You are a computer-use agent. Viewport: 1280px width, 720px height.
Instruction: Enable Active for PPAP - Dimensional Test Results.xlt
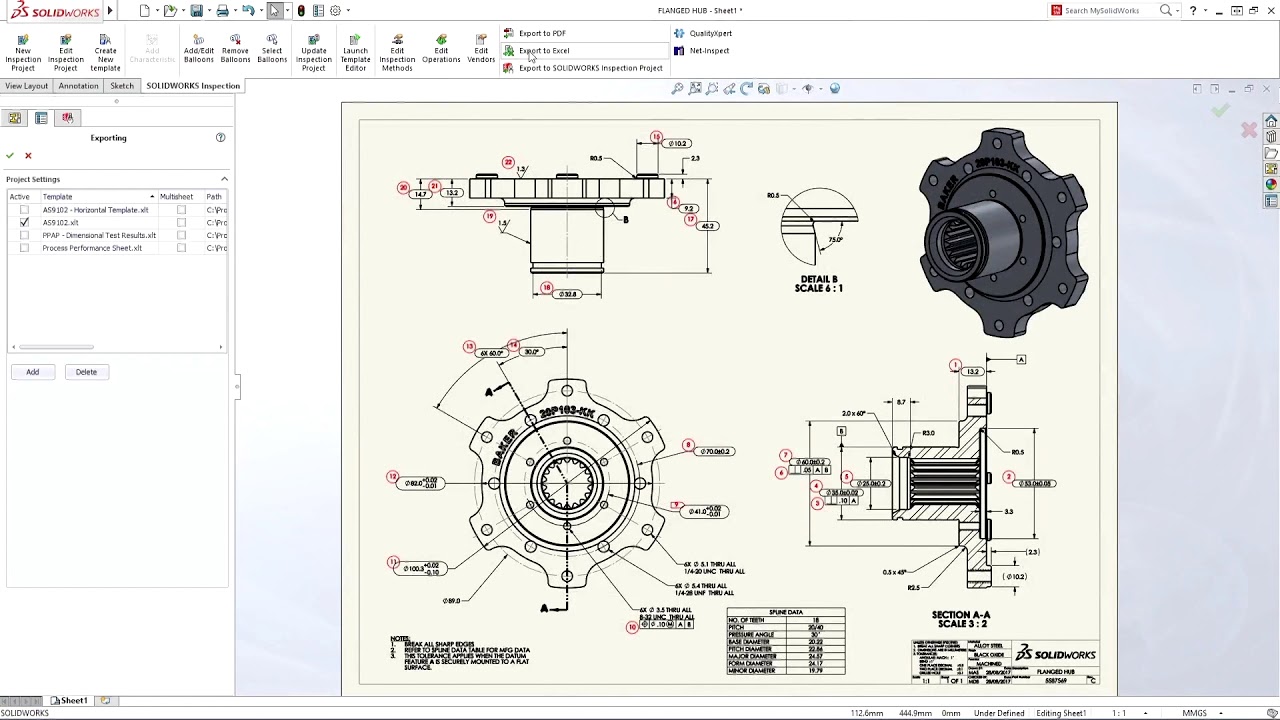pos(24,235)
